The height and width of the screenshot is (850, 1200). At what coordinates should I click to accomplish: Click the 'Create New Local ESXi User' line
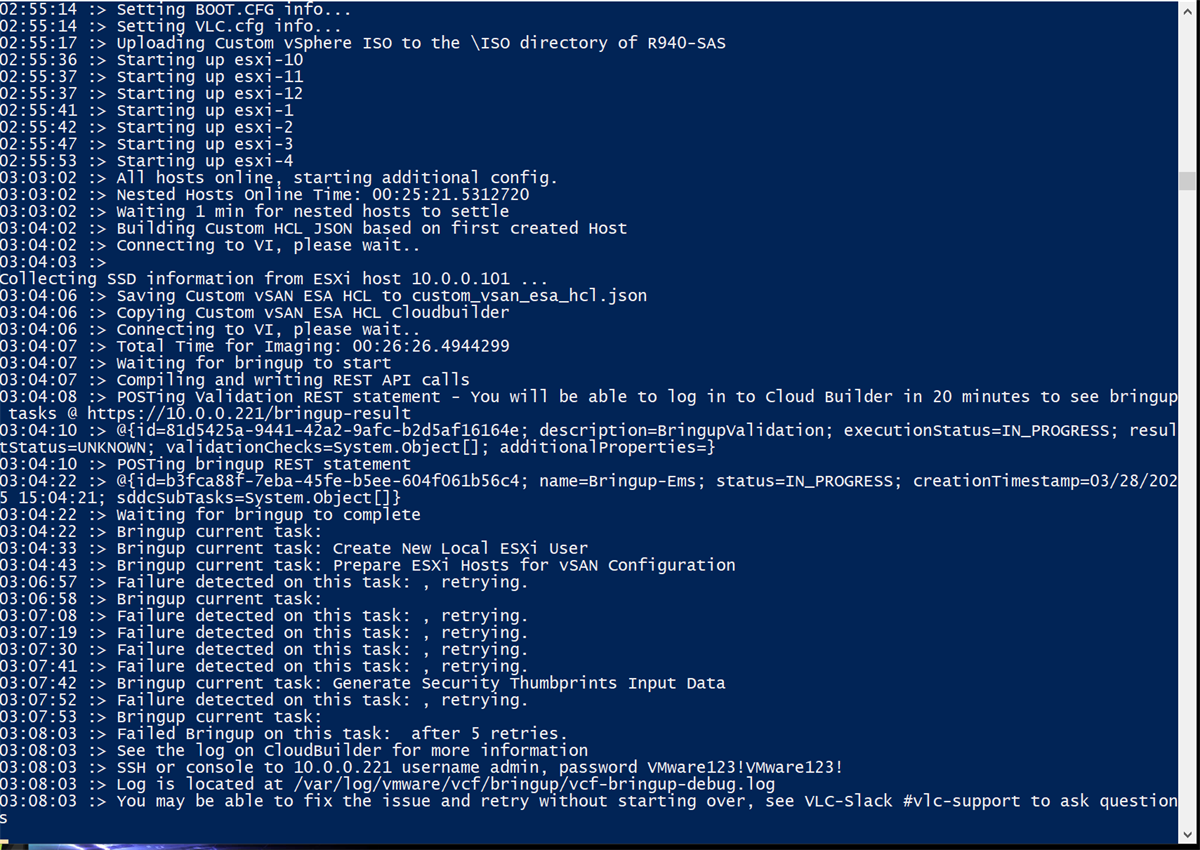(294, 548)
